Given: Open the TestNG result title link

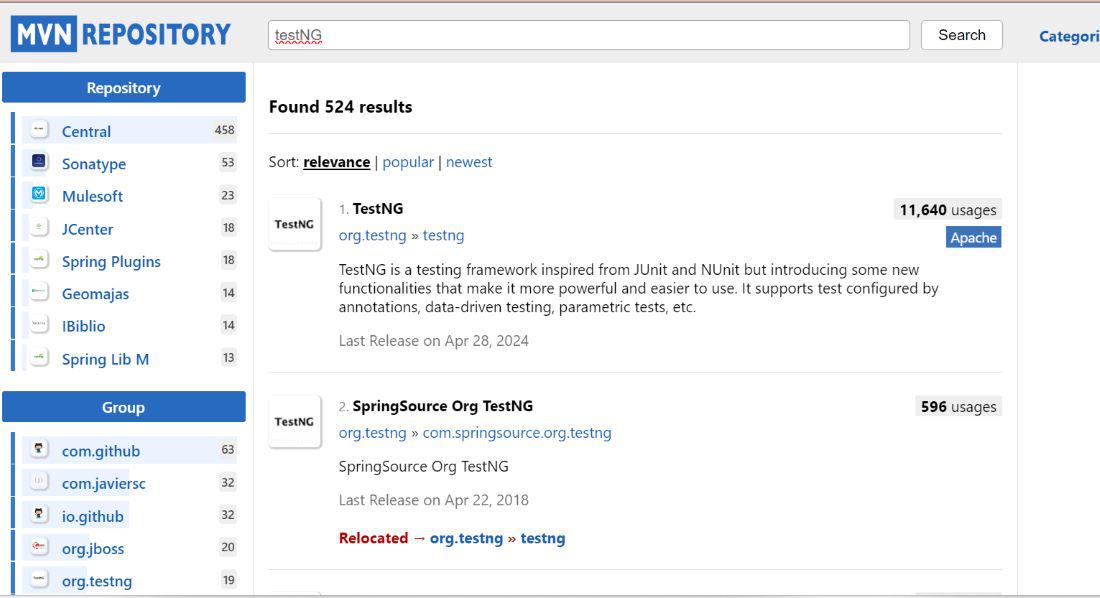Looking at the screenshot, I should pos(378,209).
